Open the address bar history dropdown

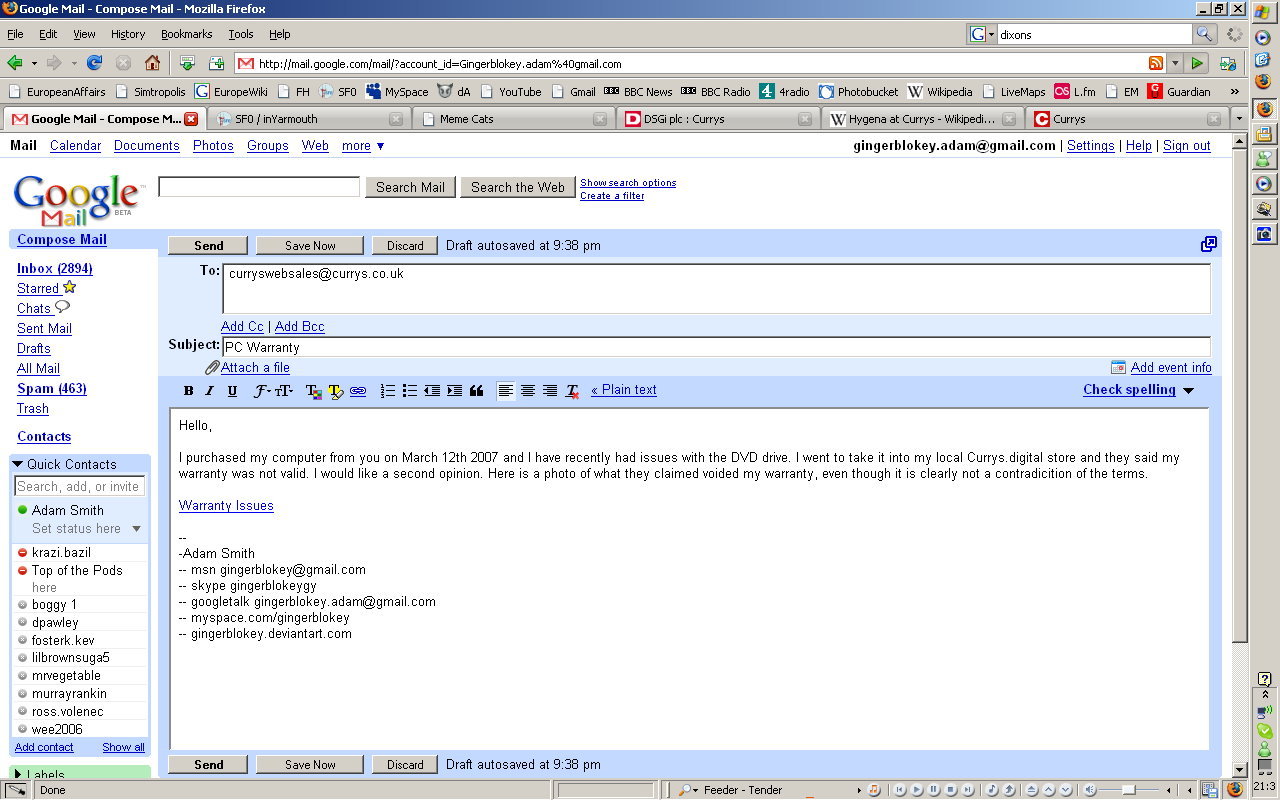tap(1175, 63)
